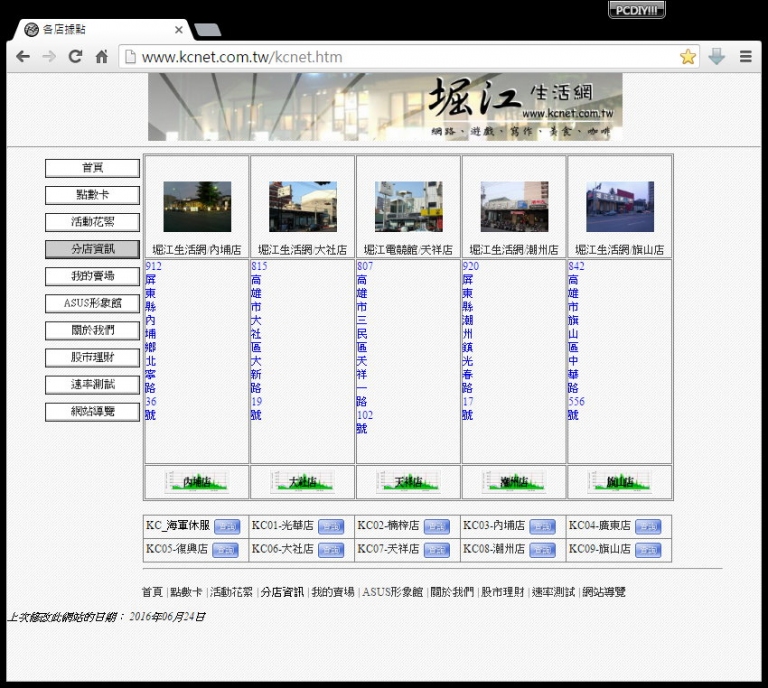Click the blue button beside KC06-大社店

(x=331, y=550)
